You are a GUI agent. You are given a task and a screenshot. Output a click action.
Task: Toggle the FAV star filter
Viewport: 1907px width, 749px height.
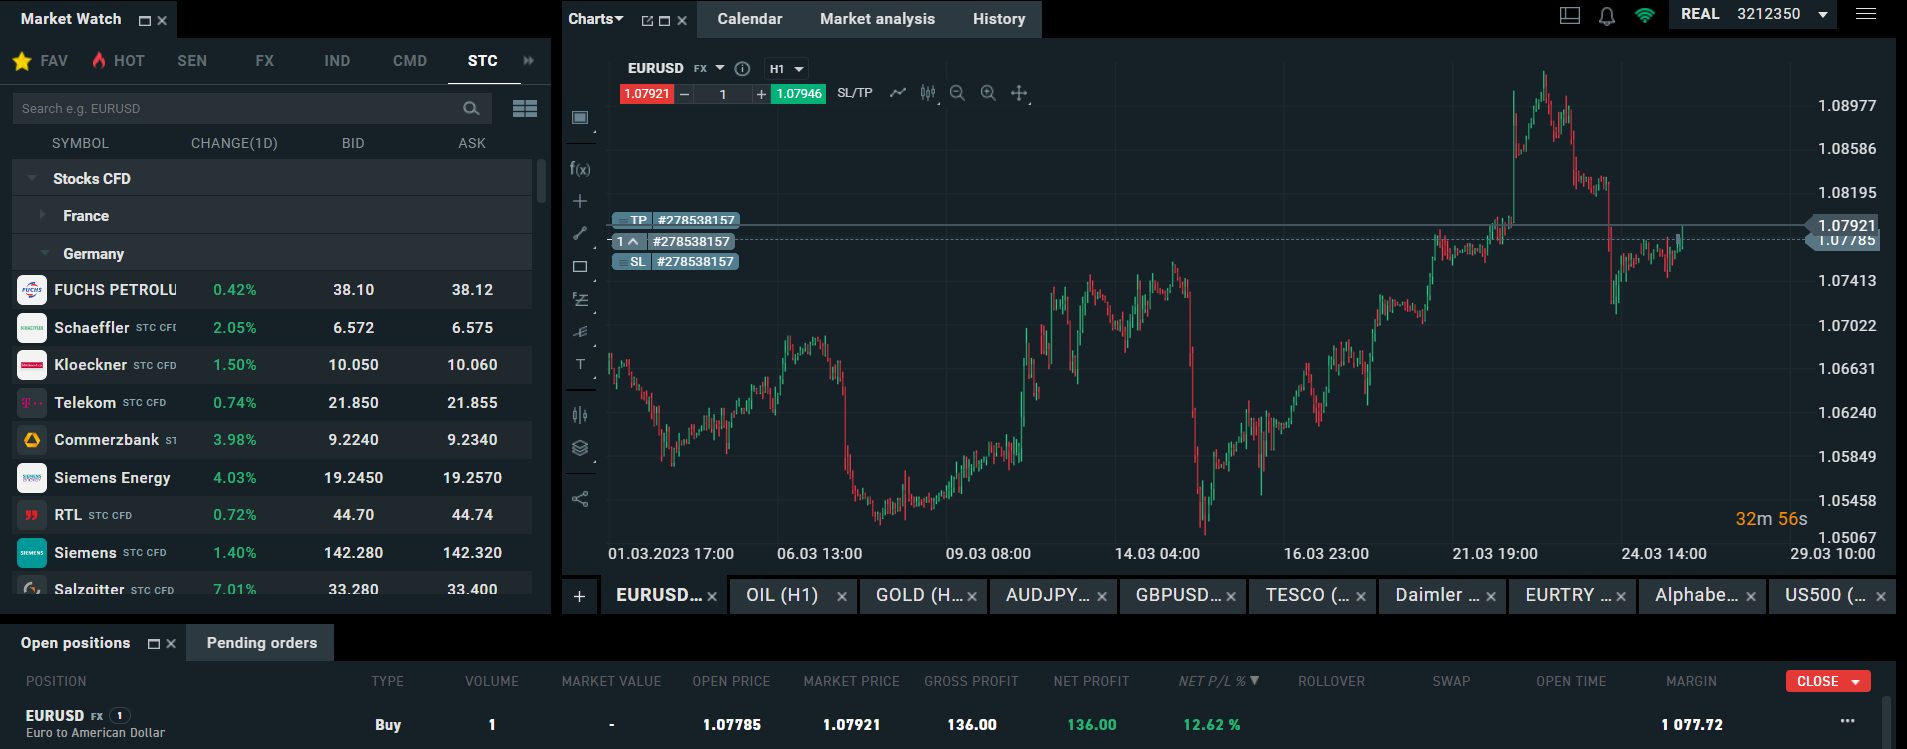[x=22, y=61]
